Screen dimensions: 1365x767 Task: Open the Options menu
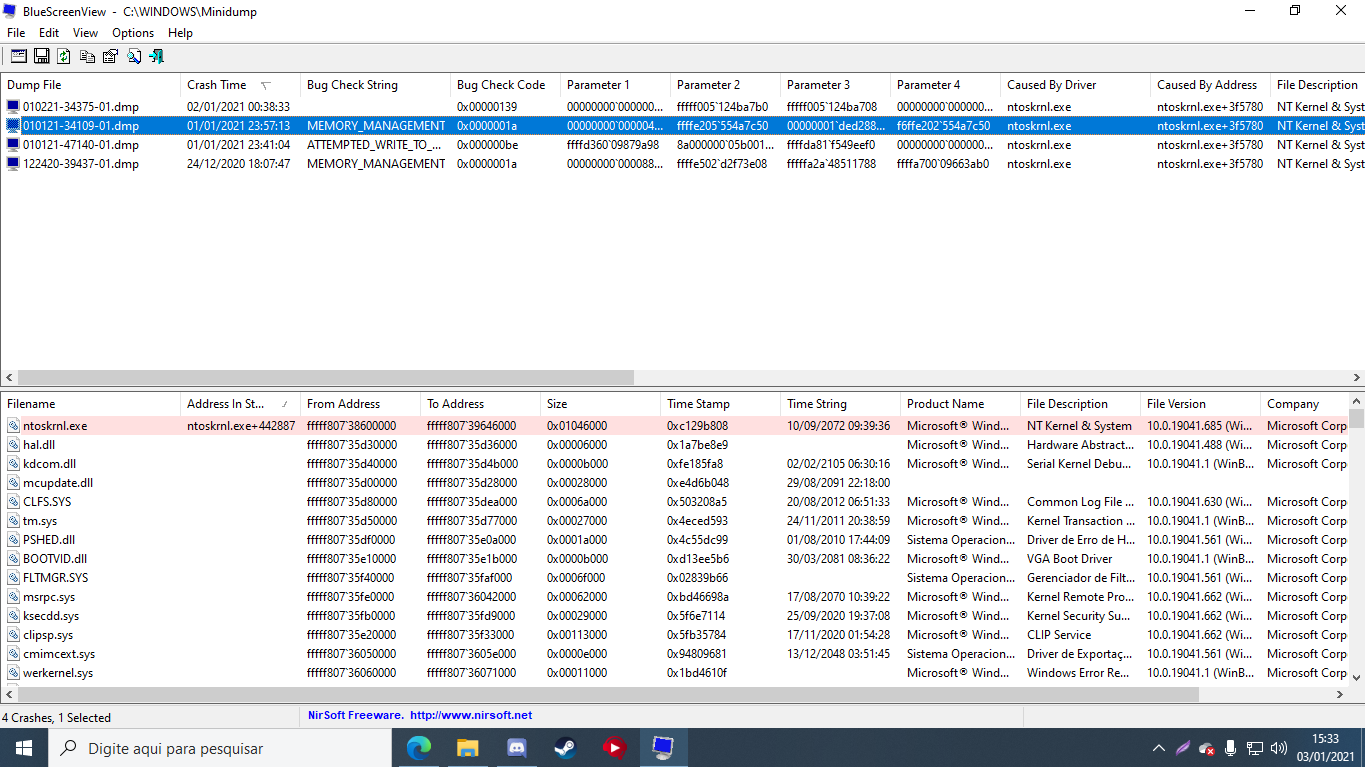point(133,33)
